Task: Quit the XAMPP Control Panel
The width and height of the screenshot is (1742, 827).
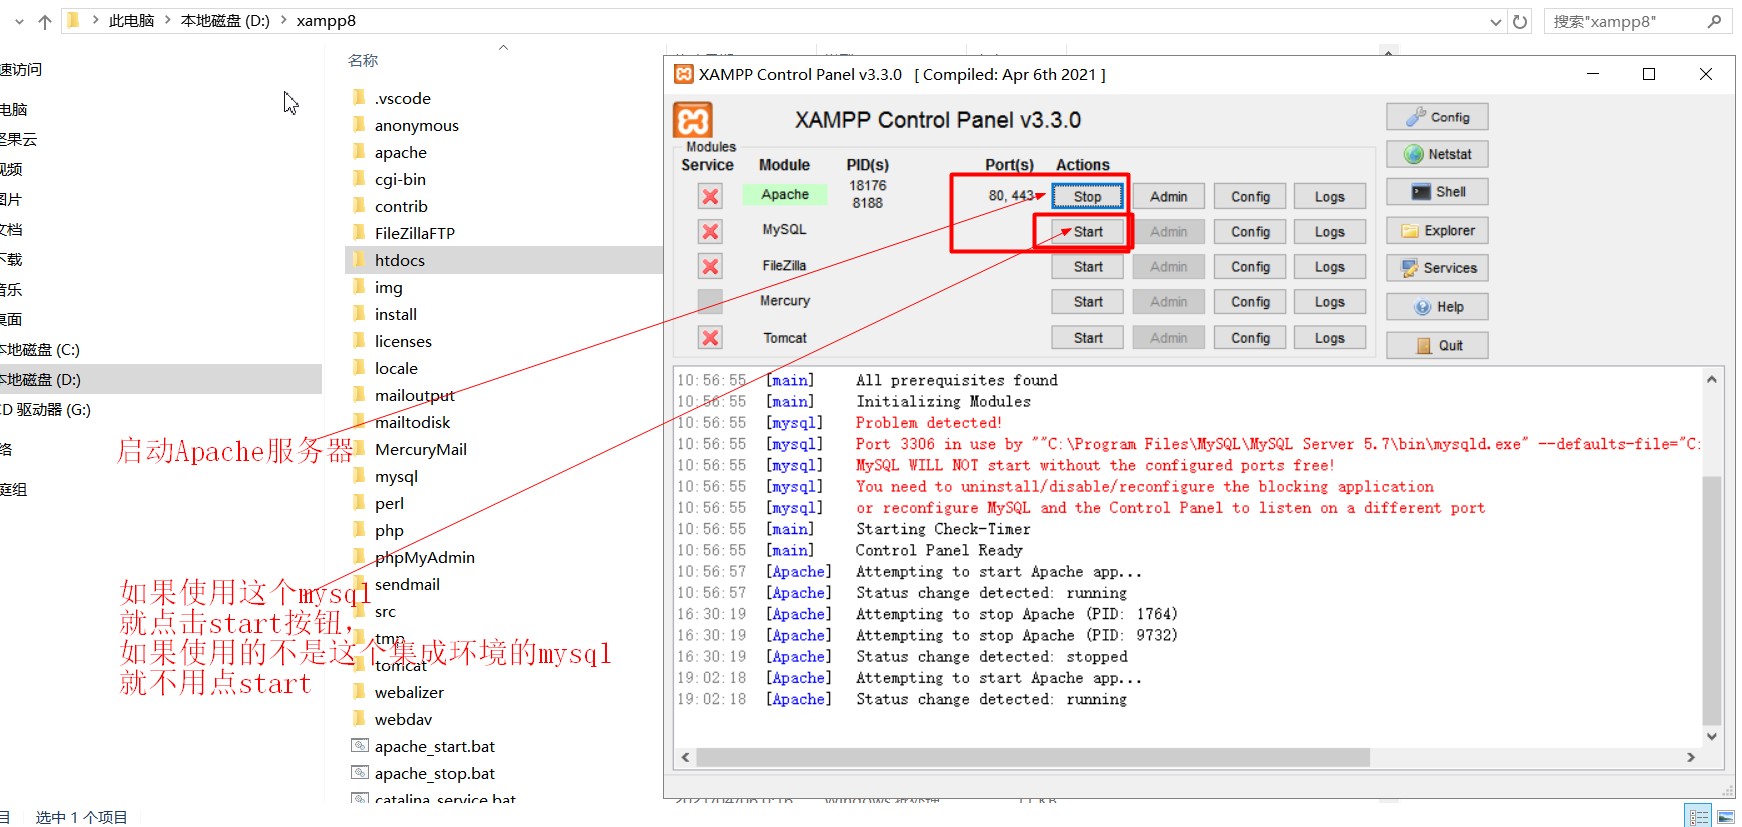Action: (1437, 346)
